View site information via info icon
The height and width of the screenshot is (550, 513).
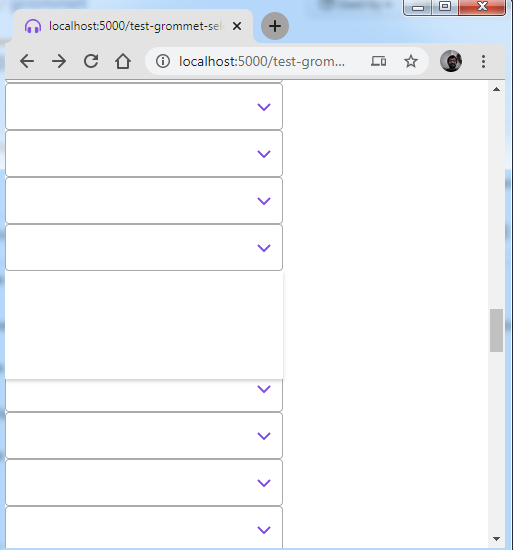tap(163, 61)
